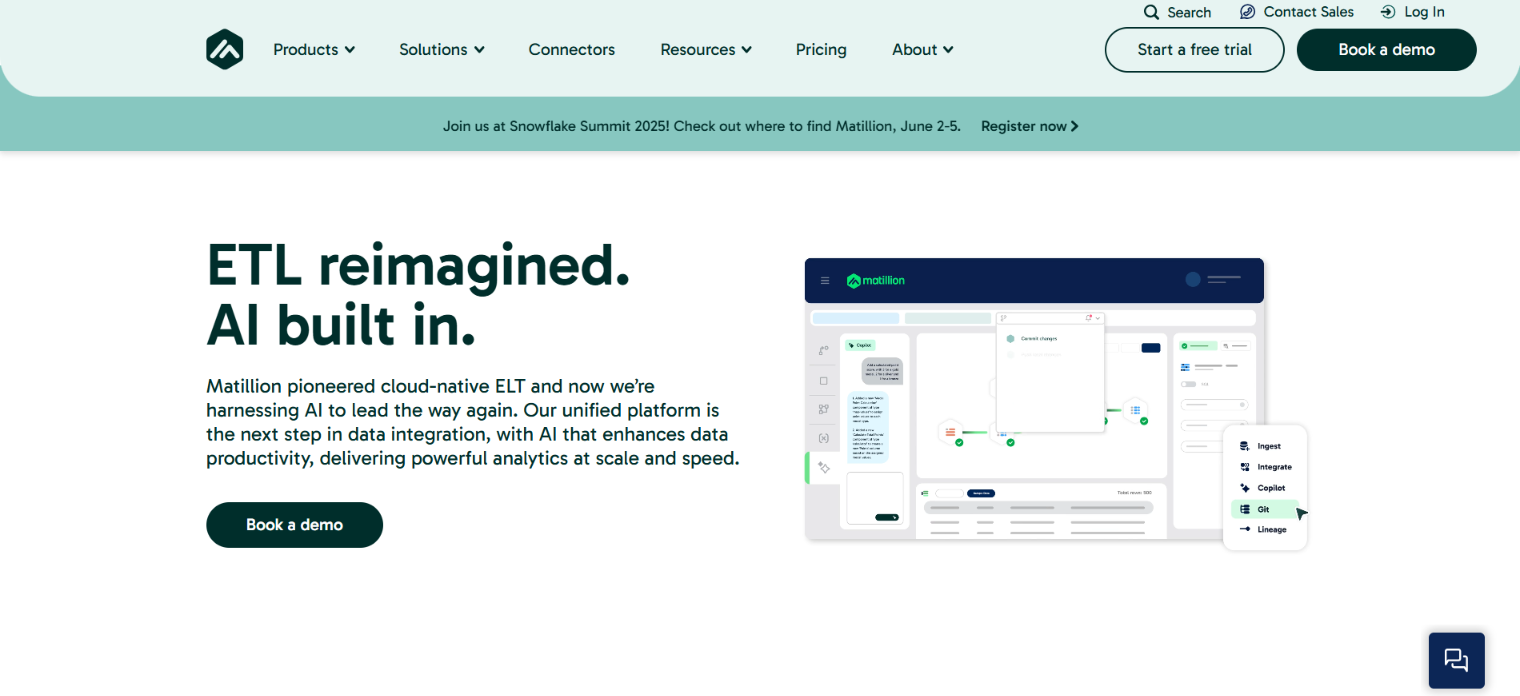Click the Copilot sparkle icon in illustration menu
The height and width of the screenshot is (696, 1520).
(x=1245, y=488)
